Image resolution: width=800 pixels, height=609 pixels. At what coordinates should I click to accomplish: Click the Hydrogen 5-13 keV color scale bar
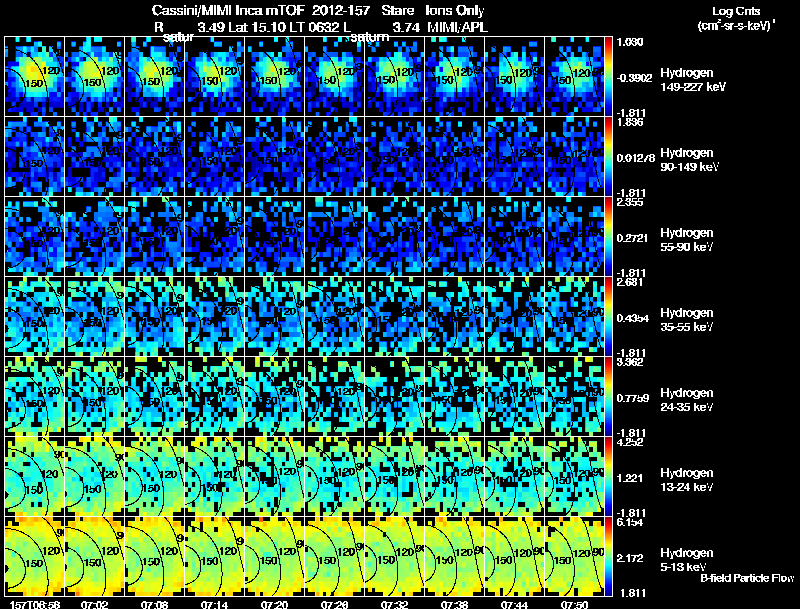pyautogui.click(x=608, y=556)
